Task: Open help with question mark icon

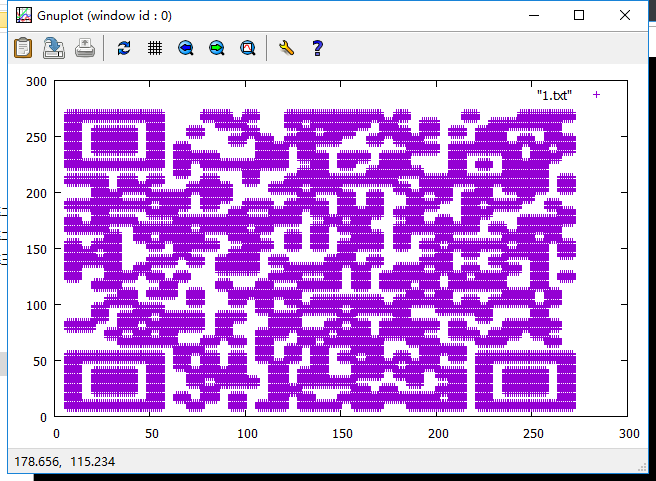Action: point(317,47)
